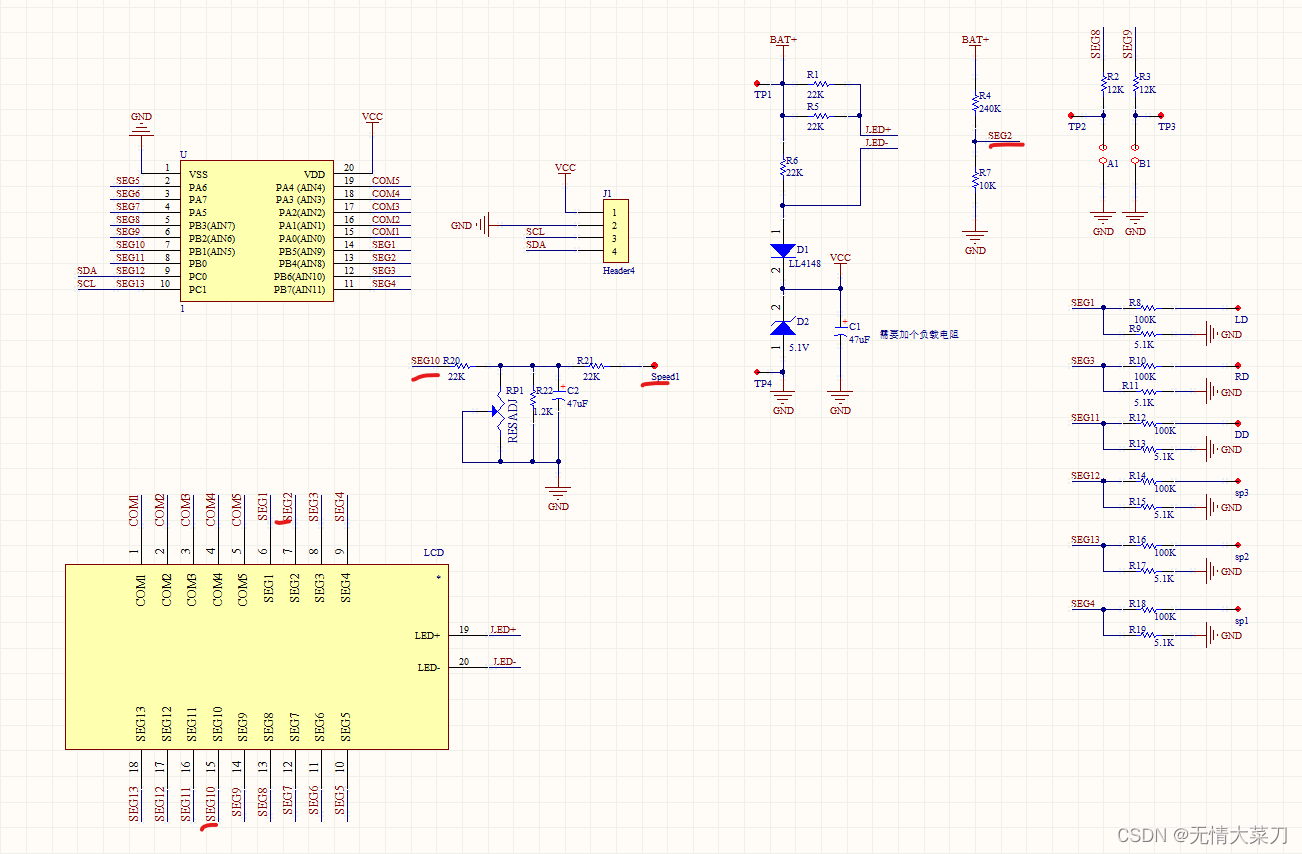The height and width of the screenshot is (854, 1302).
Task: Click the BAT+ label above R1
Action: coord(783,40)
